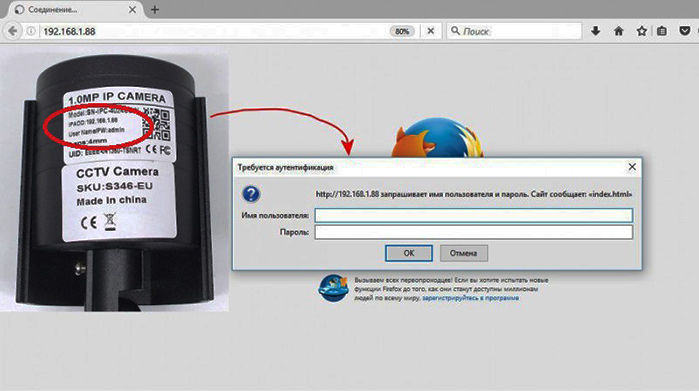Close the authentication dialog
The width and height of the screenshot is (699, 391).
(632, 167)
